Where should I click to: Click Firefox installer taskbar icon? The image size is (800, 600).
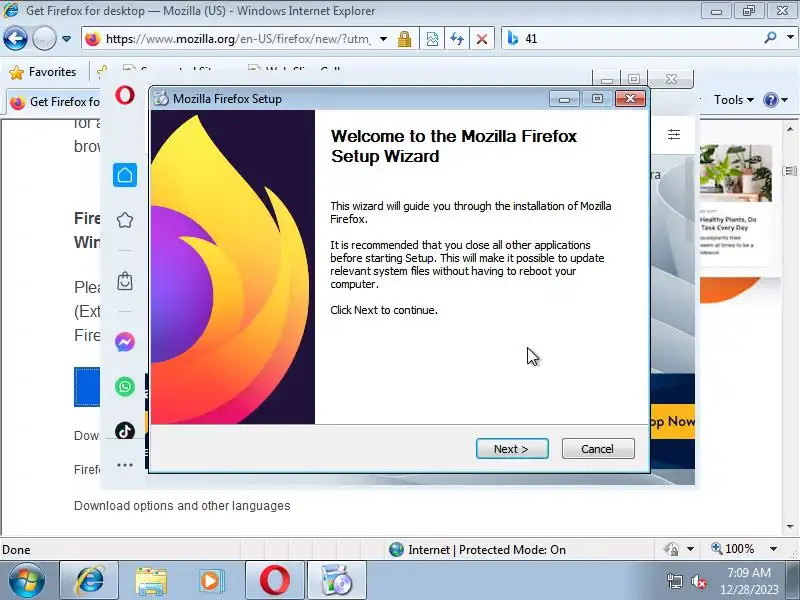[x=337, y=581]
